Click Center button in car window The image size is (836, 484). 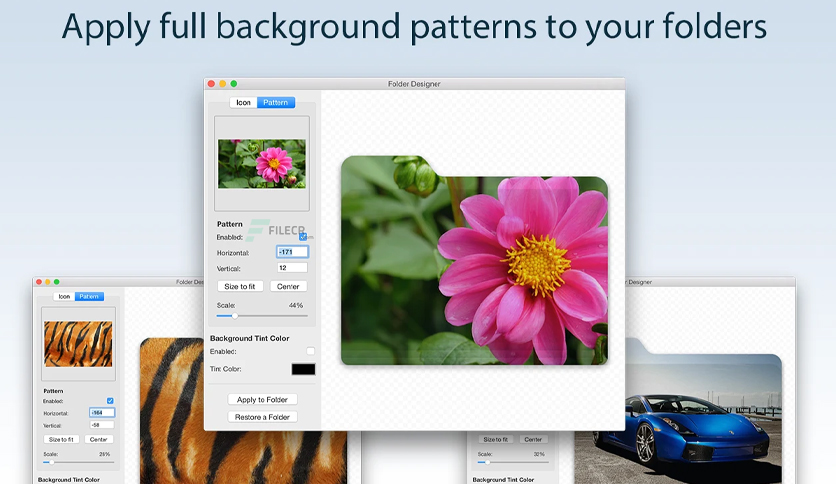533,439
